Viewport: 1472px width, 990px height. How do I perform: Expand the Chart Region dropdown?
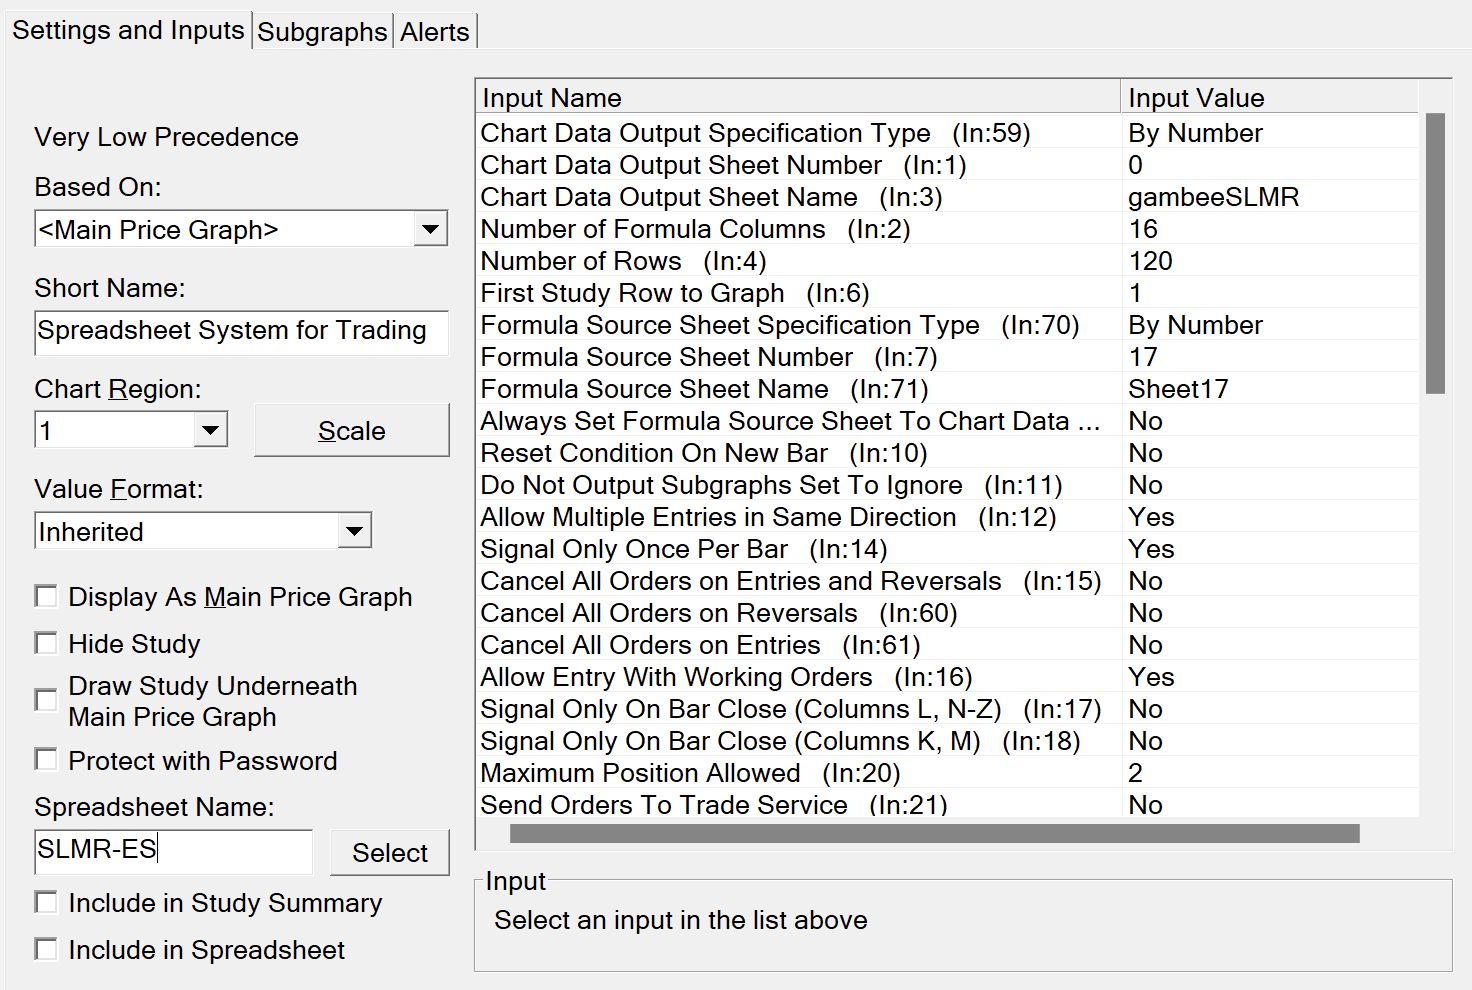click(x=210, y=430)
